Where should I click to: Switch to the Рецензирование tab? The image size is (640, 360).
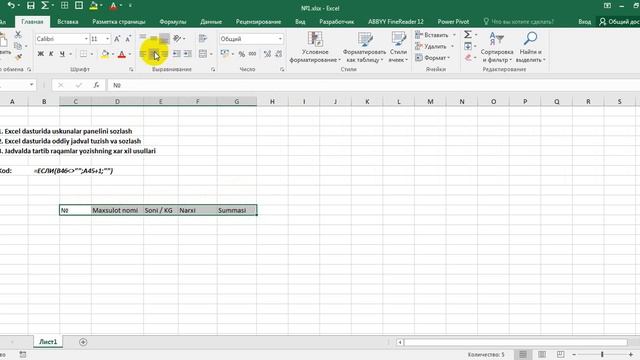(258, 22)
